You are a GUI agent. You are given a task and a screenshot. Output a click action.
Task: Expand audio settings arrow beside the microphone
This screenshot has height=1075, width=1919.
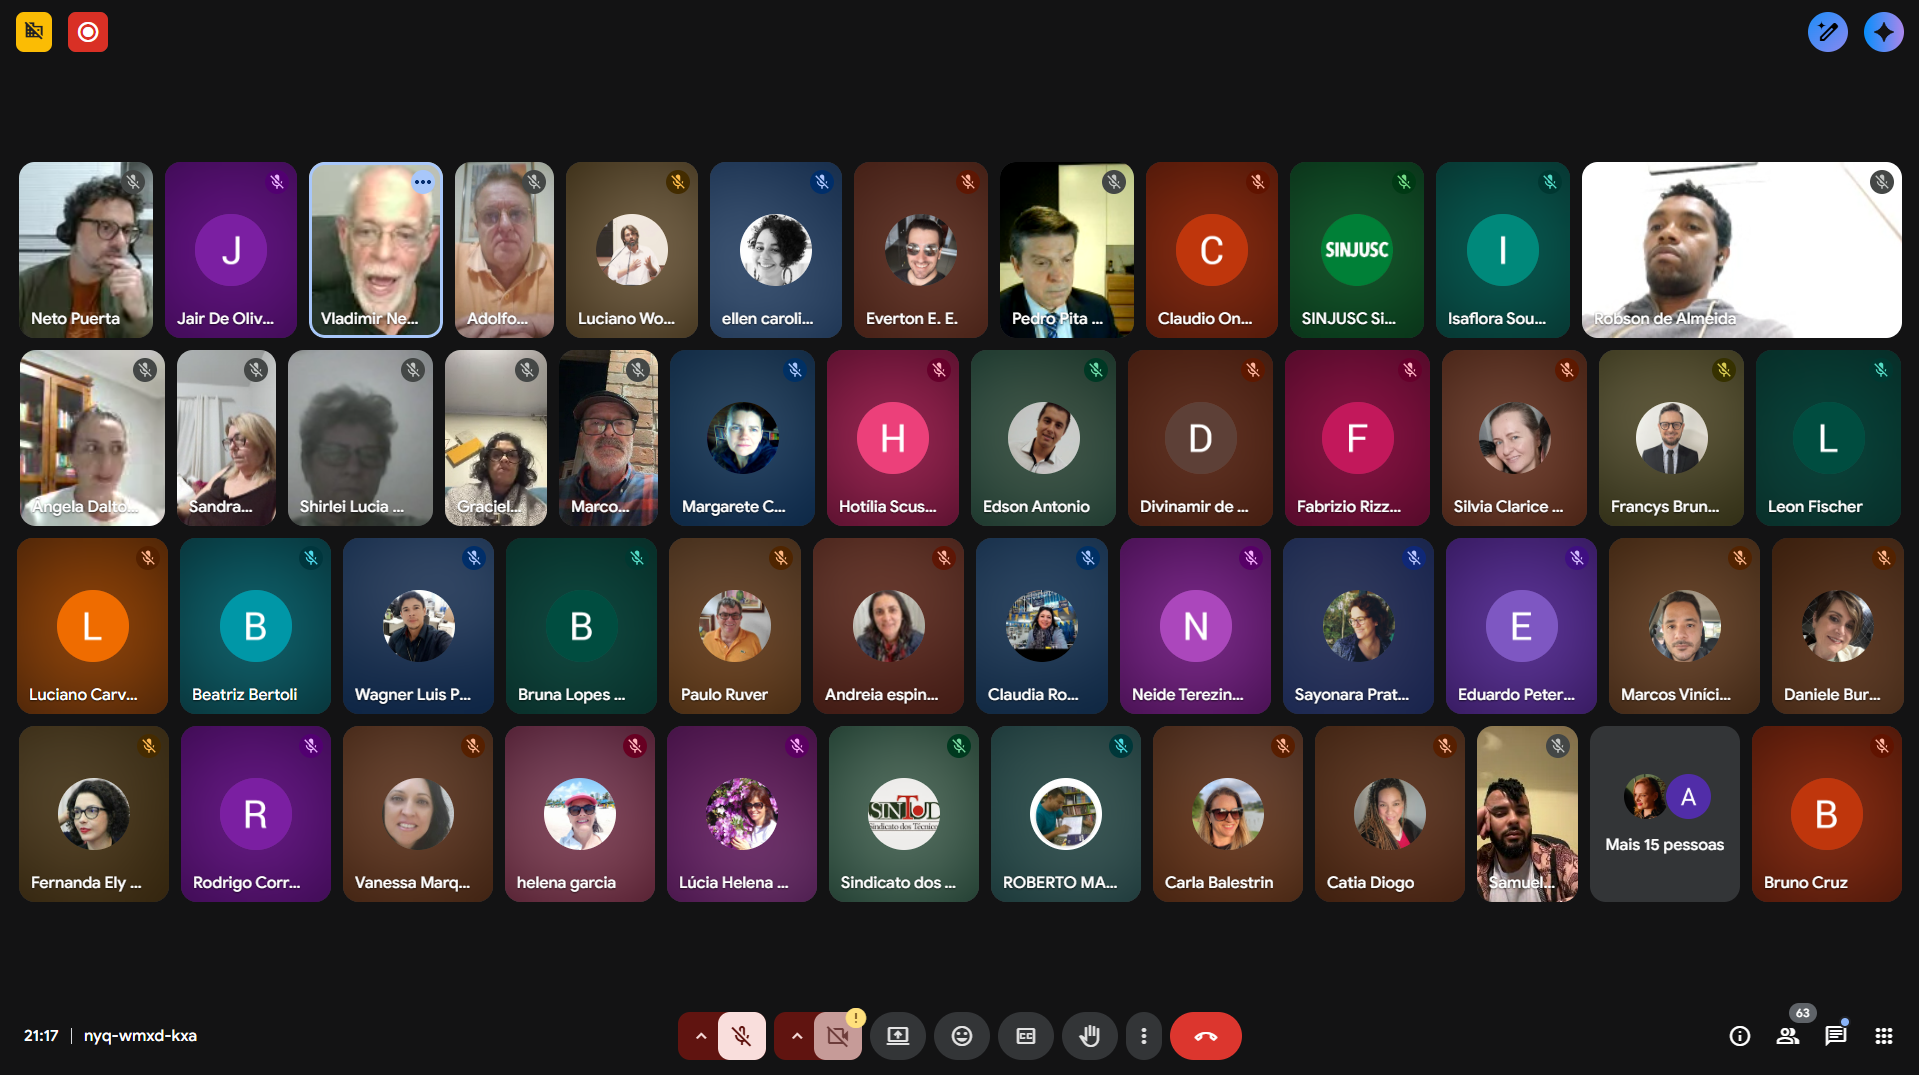pyautogui.click(x=700, y=1036)
